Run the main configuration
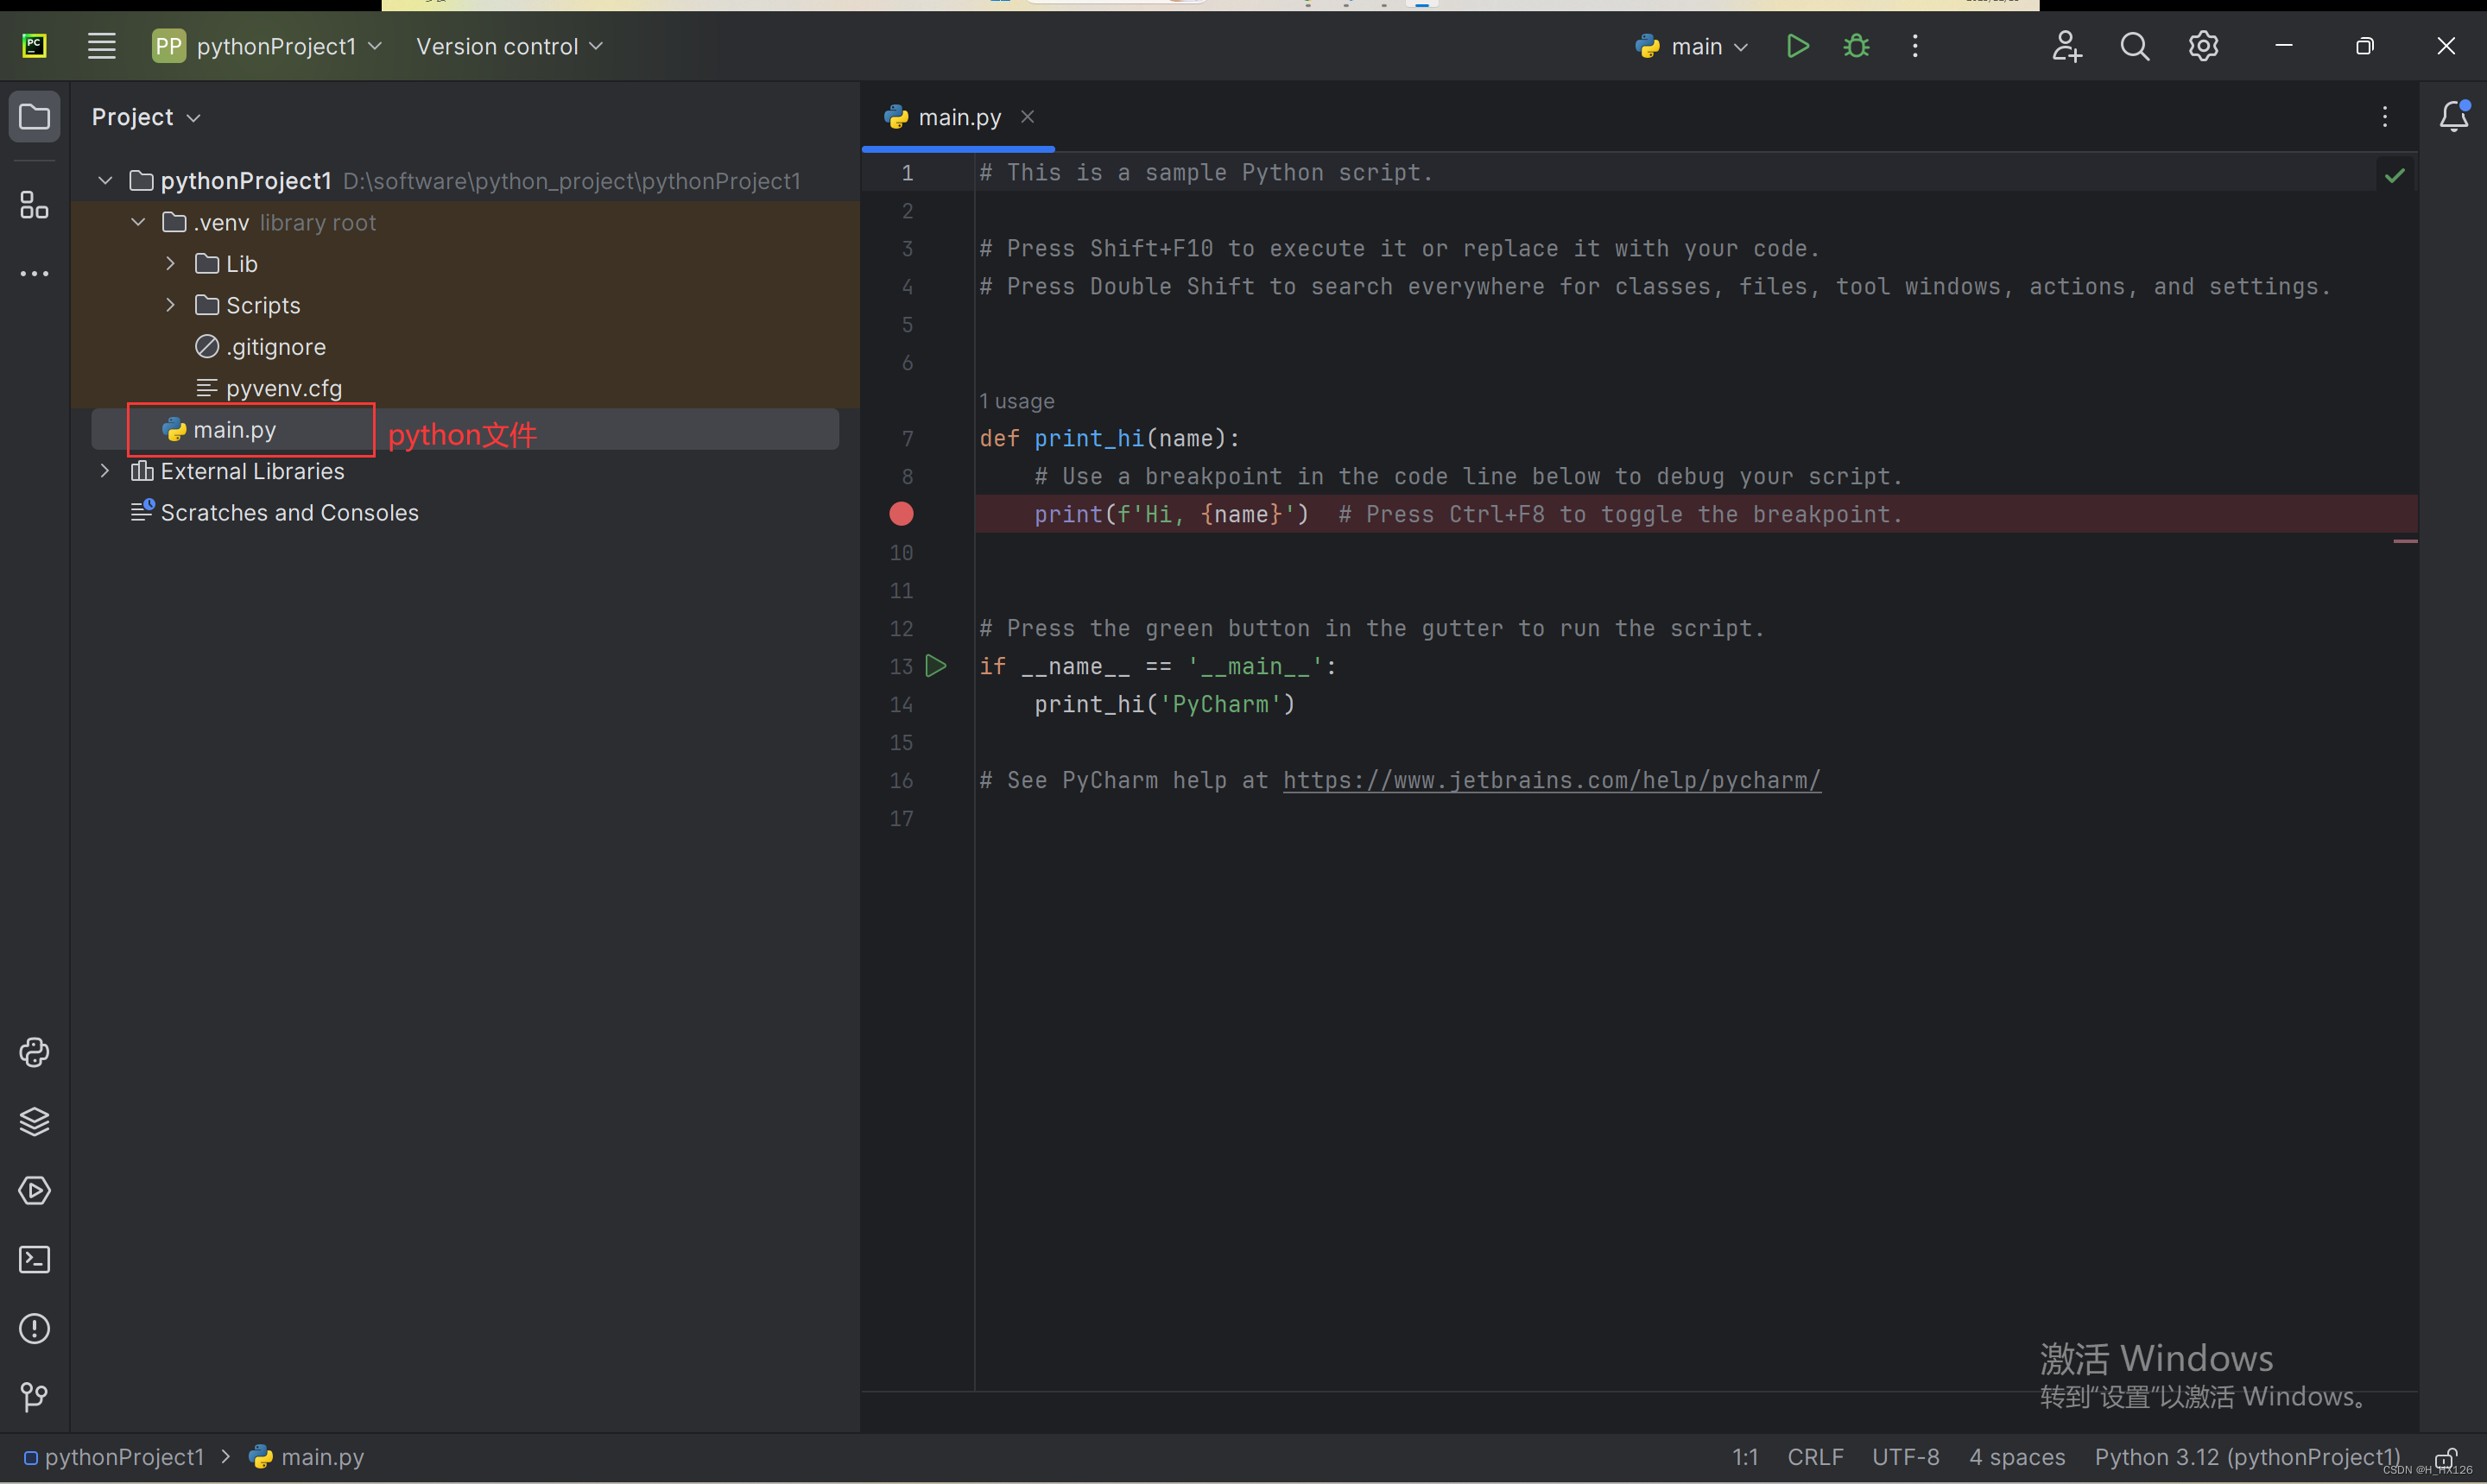The image size is (2487, 1484). click(1797, 46)
